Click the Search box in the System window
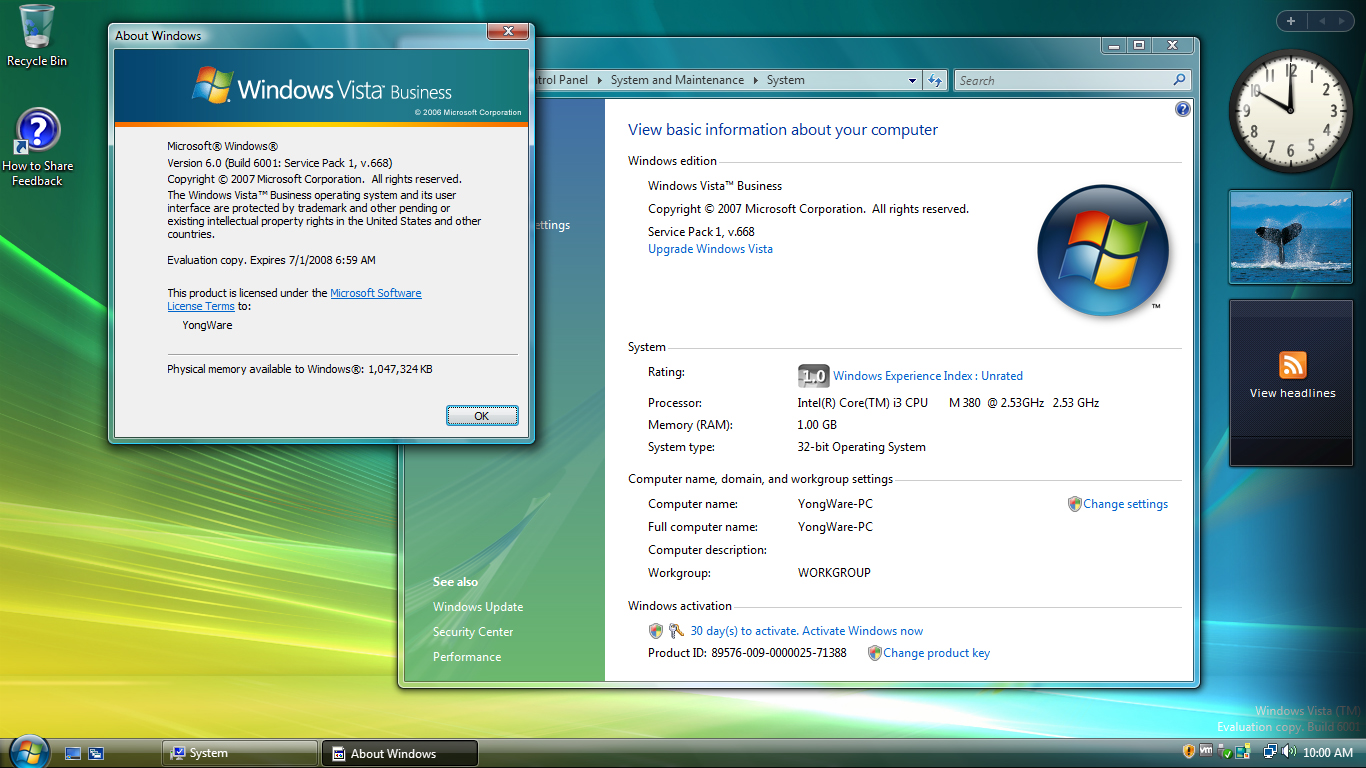 [1072, 80]
